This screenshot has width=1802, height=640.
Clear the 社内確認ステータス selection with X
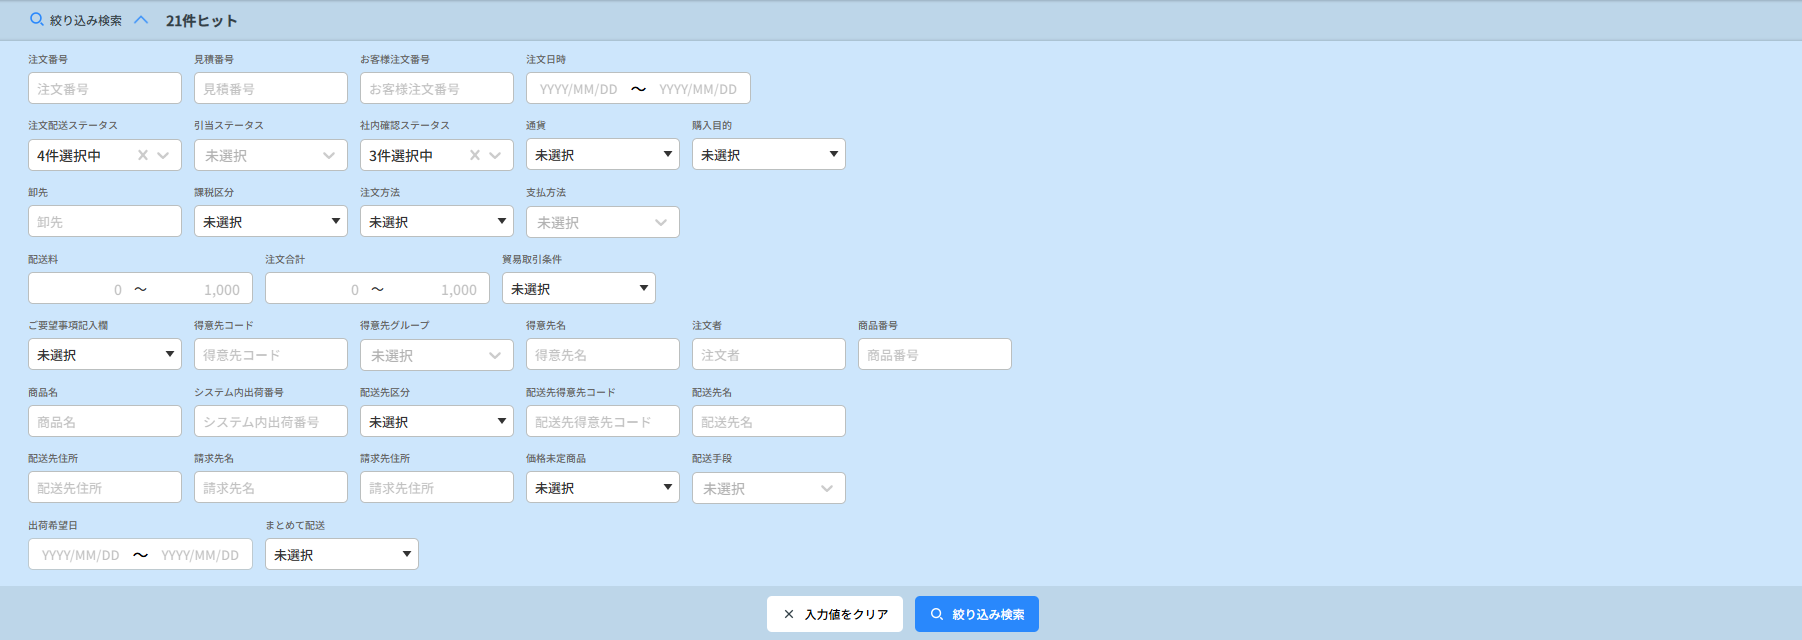[x=475, y=155]
